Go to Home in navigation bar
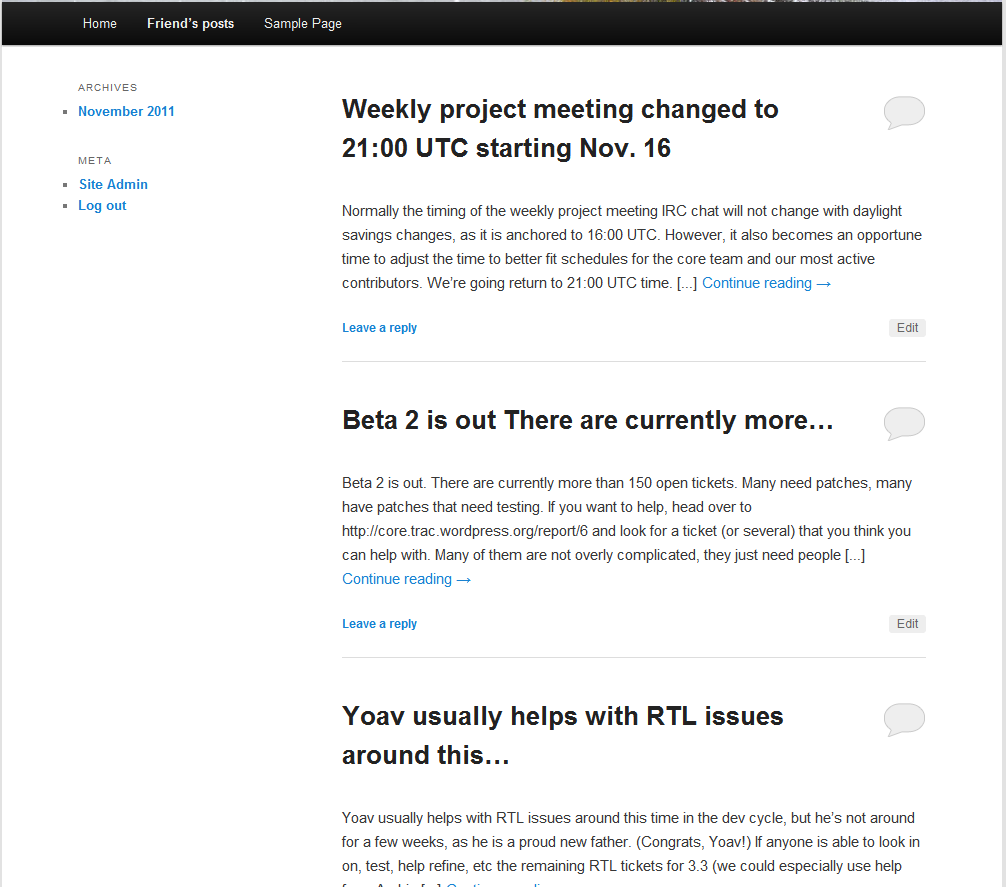Screen dimensions: 1006x887 tap(99, 24)
